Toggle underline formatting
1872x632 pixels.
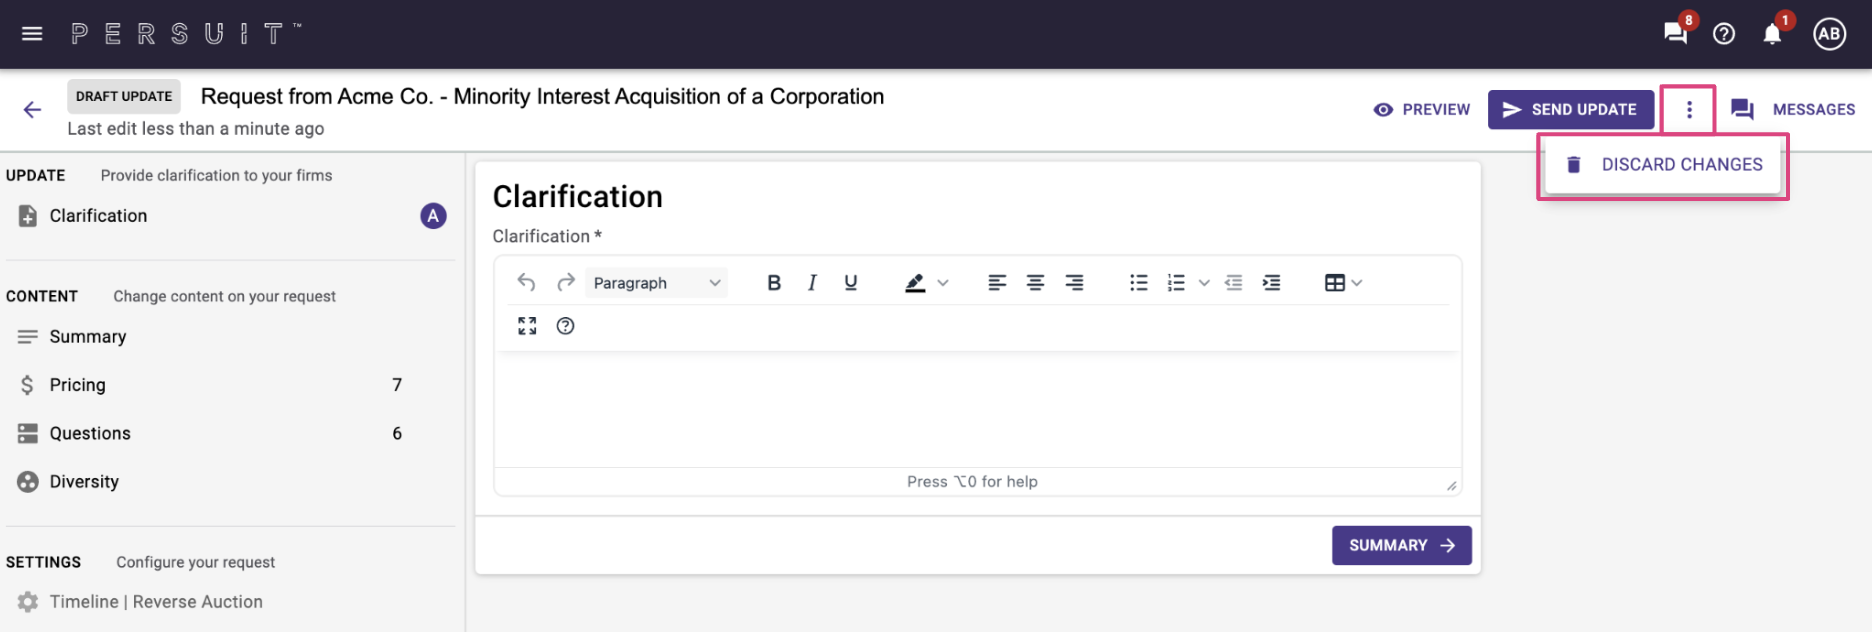851,283
